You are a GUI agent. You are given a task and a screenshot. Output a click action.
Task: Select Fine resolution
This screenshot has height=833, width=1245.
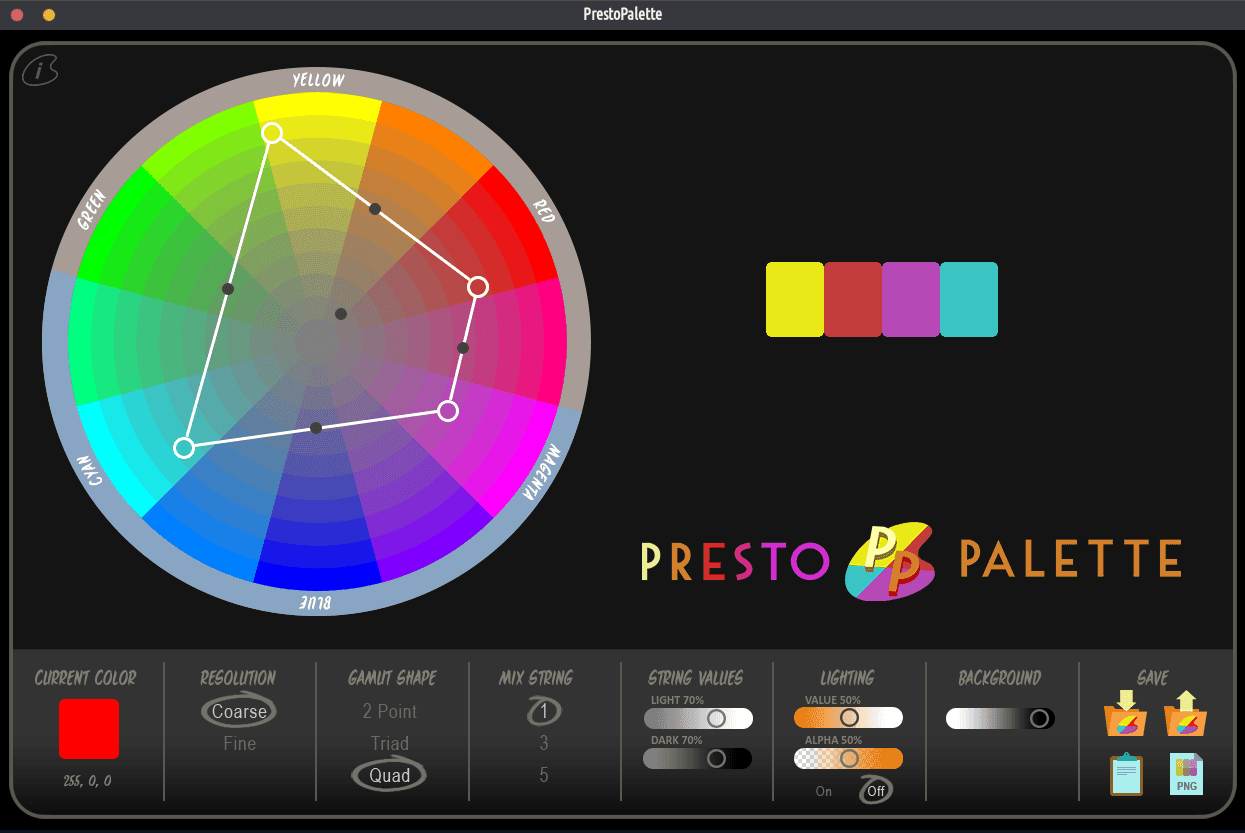[x=240, y=743]
